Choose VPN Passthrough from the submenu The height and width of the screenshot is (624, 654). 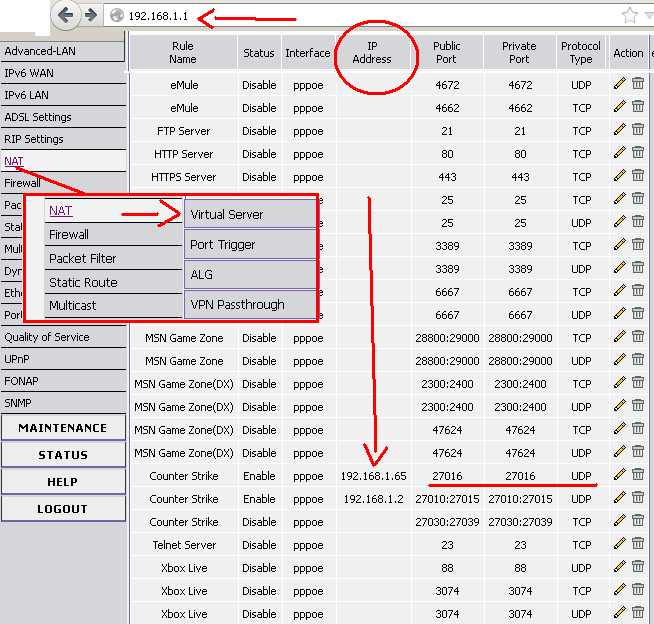click(x=250, y=304)
